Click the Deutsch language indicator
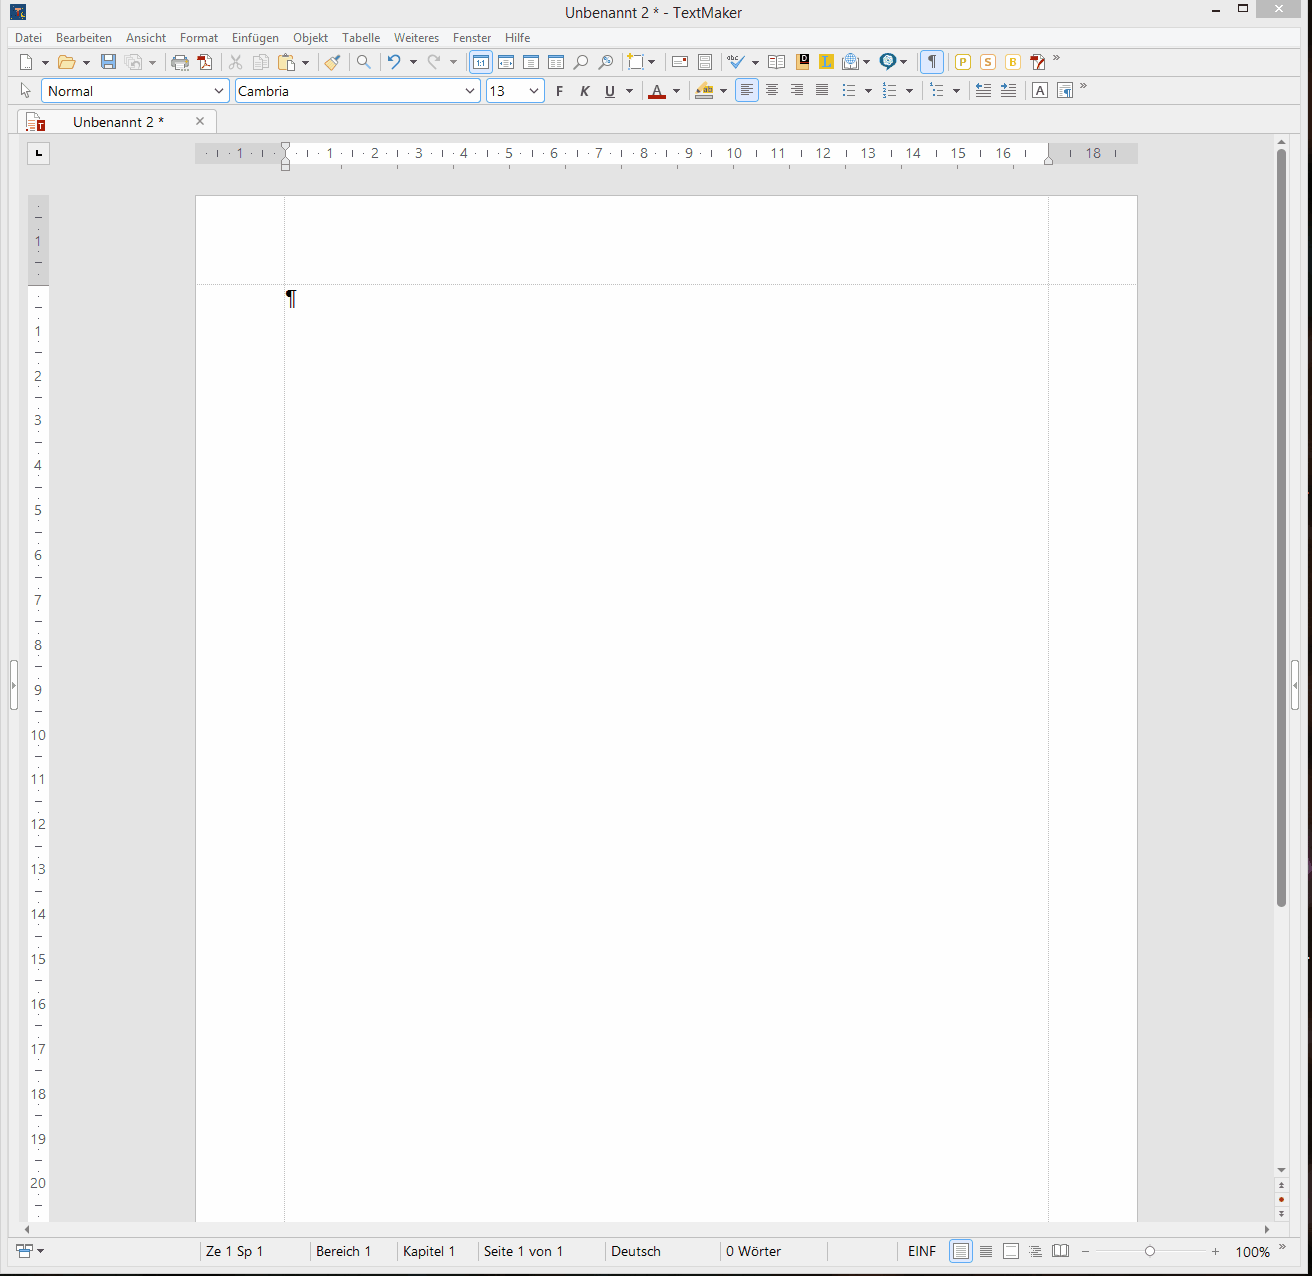1312x1276 pixels. [636, 1251]
